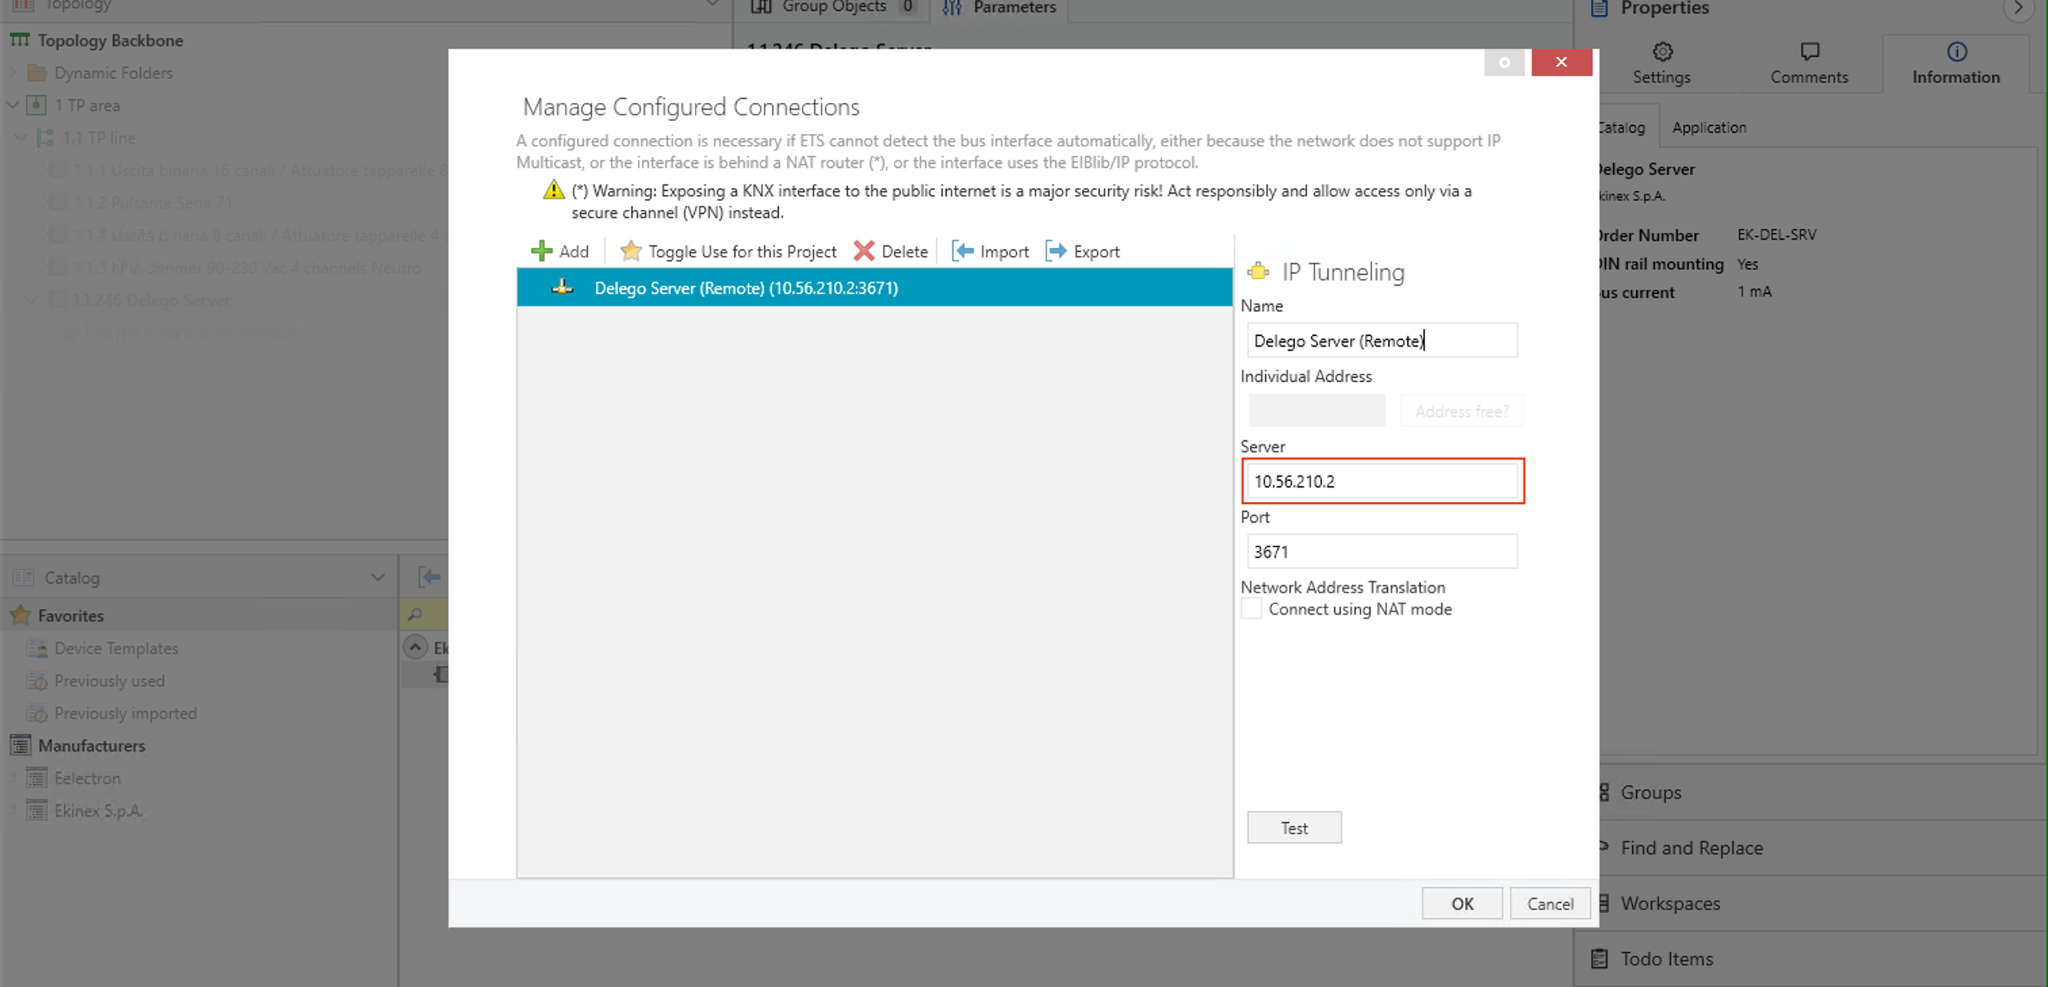2048x987 pixels.
Task: Select Delego Server (Remote) connection row
Action: coord(875,288)
